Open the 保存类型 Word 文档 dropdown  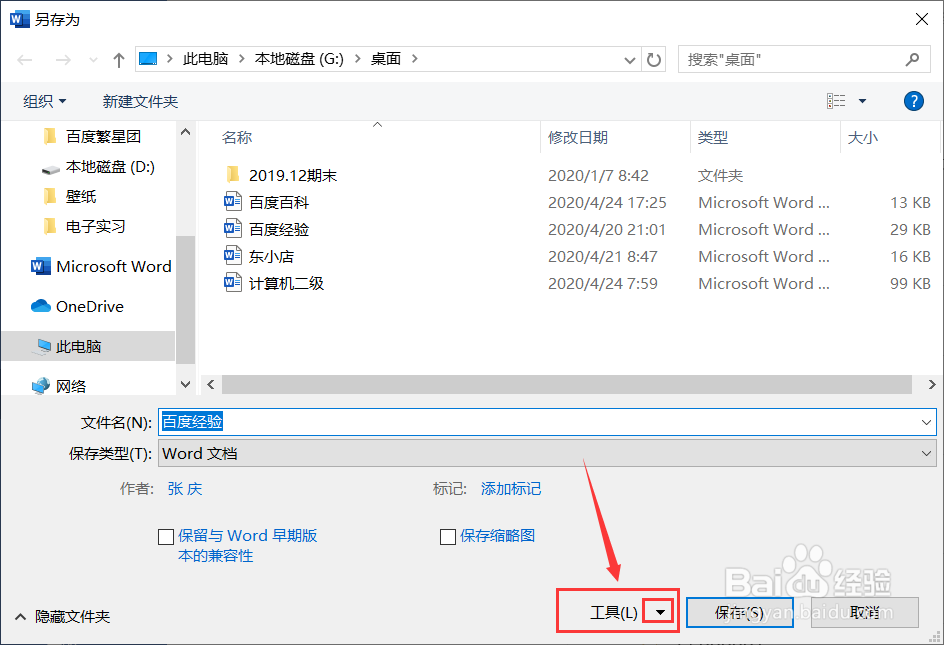[547, 453]
